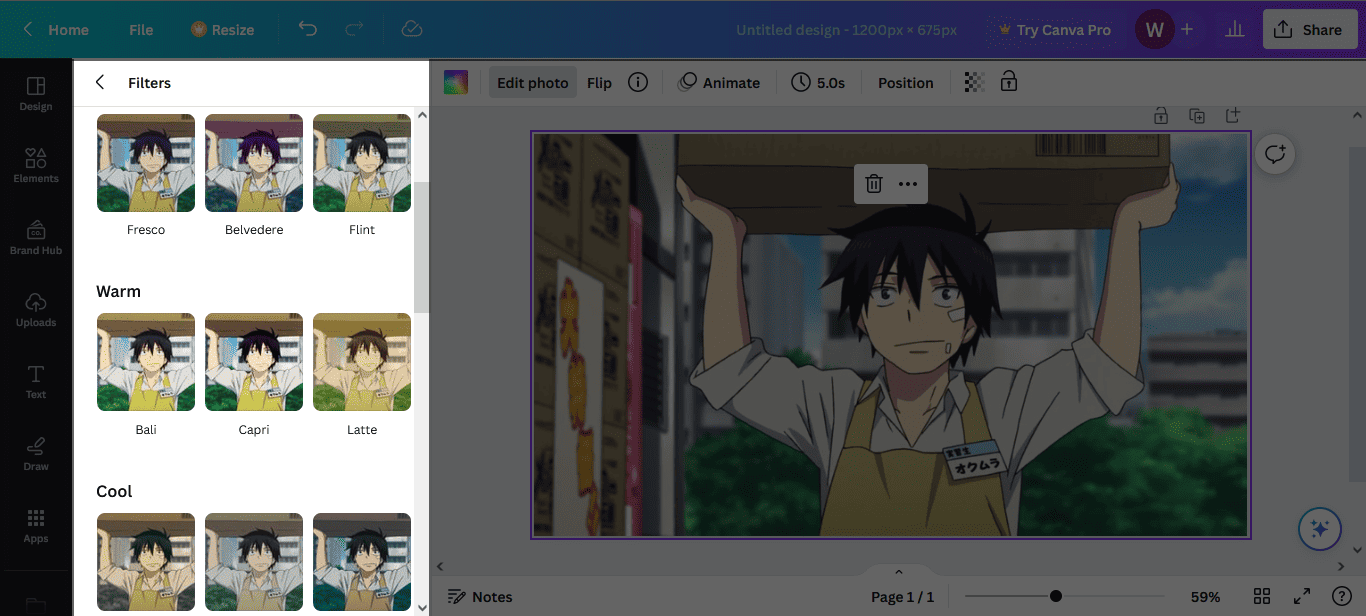Adjust the zoom slider handle

(x=1056, y=596)
